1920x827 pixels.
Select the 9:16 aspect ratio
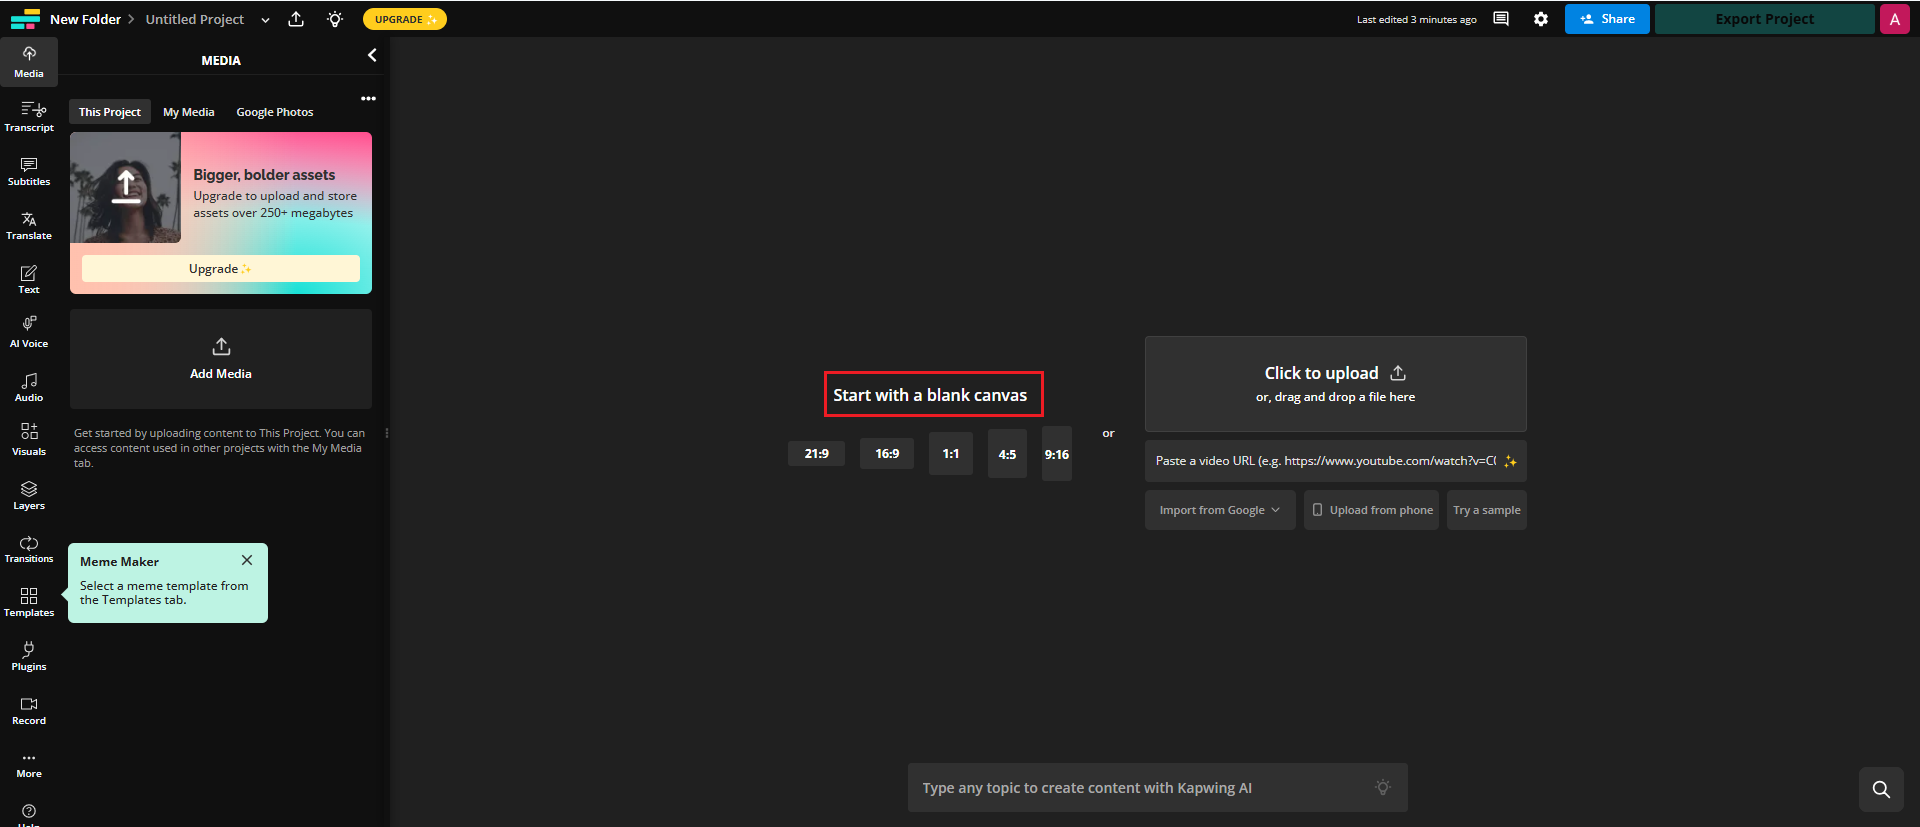tap(1057, 454)
